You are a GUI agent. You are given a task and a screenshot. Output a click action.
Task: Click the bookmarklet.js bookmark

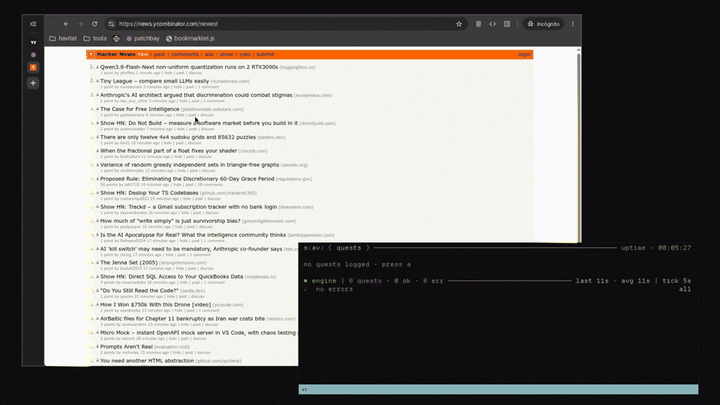click(x=190, y=39)
